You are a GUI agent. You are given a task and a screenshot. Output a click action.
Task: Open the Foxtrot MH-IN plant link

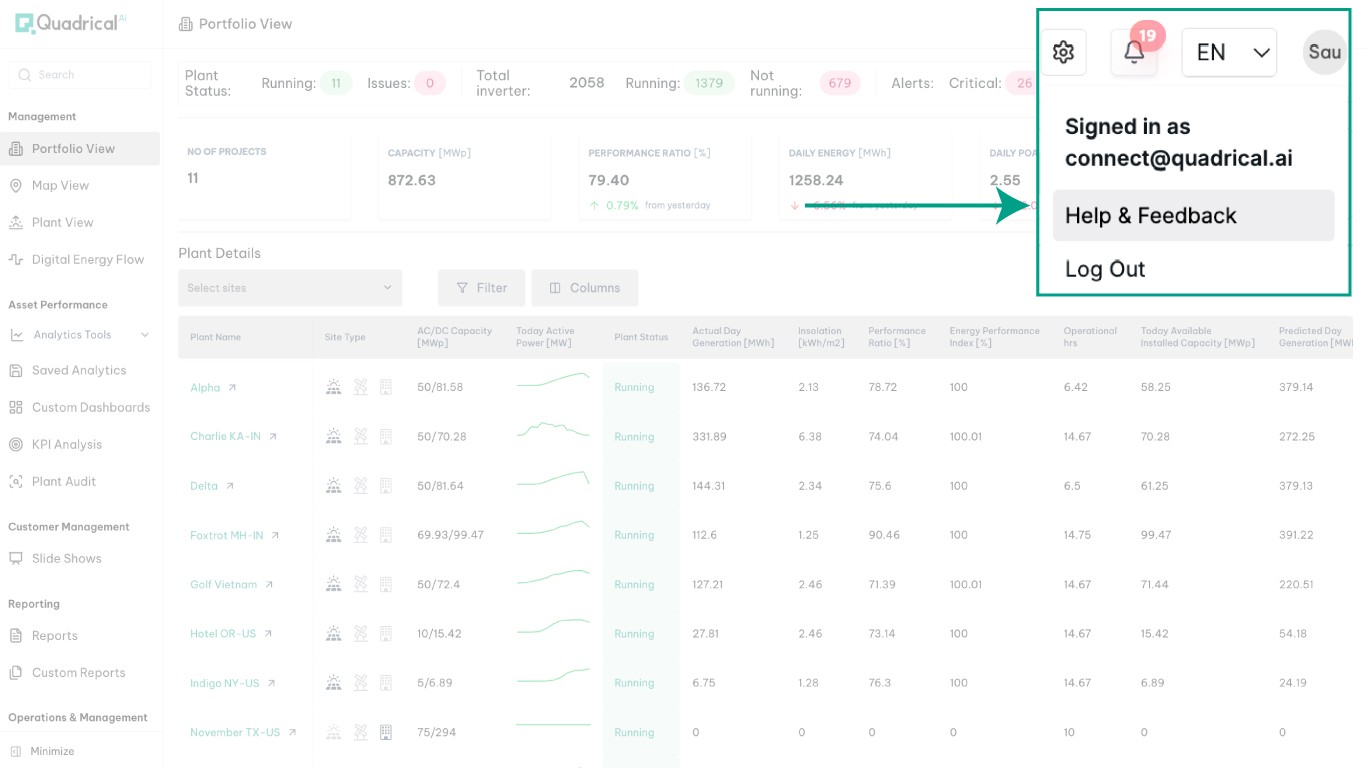click(x=227, y=536)
